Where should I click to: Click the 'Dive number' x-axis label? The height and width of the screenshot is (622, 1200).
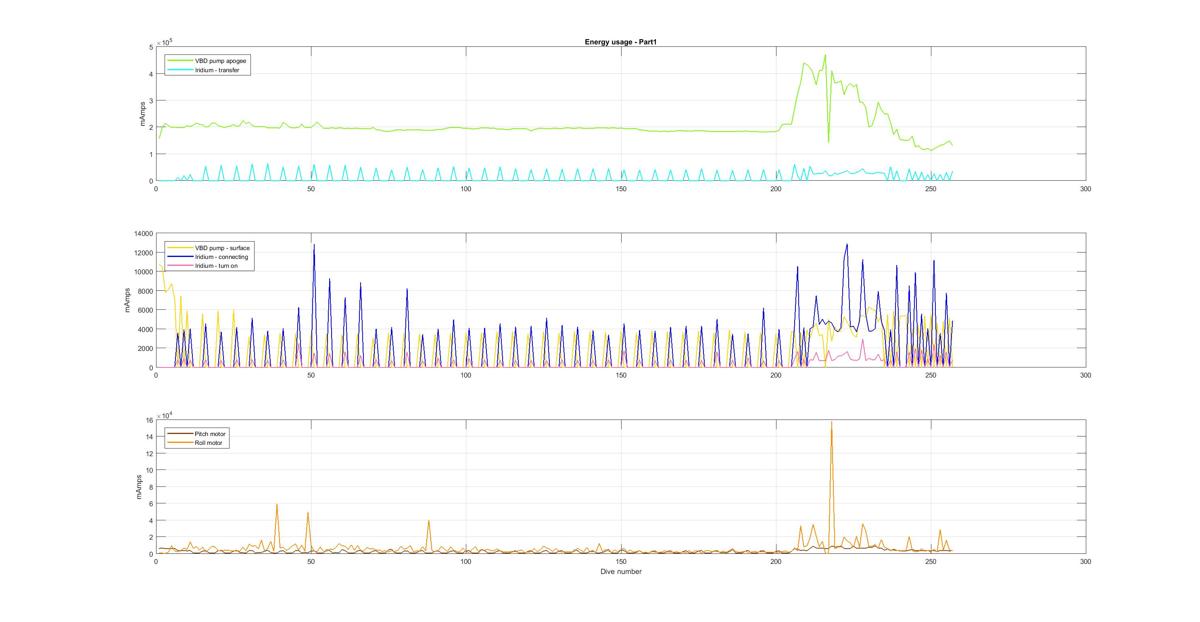[620, 572]
